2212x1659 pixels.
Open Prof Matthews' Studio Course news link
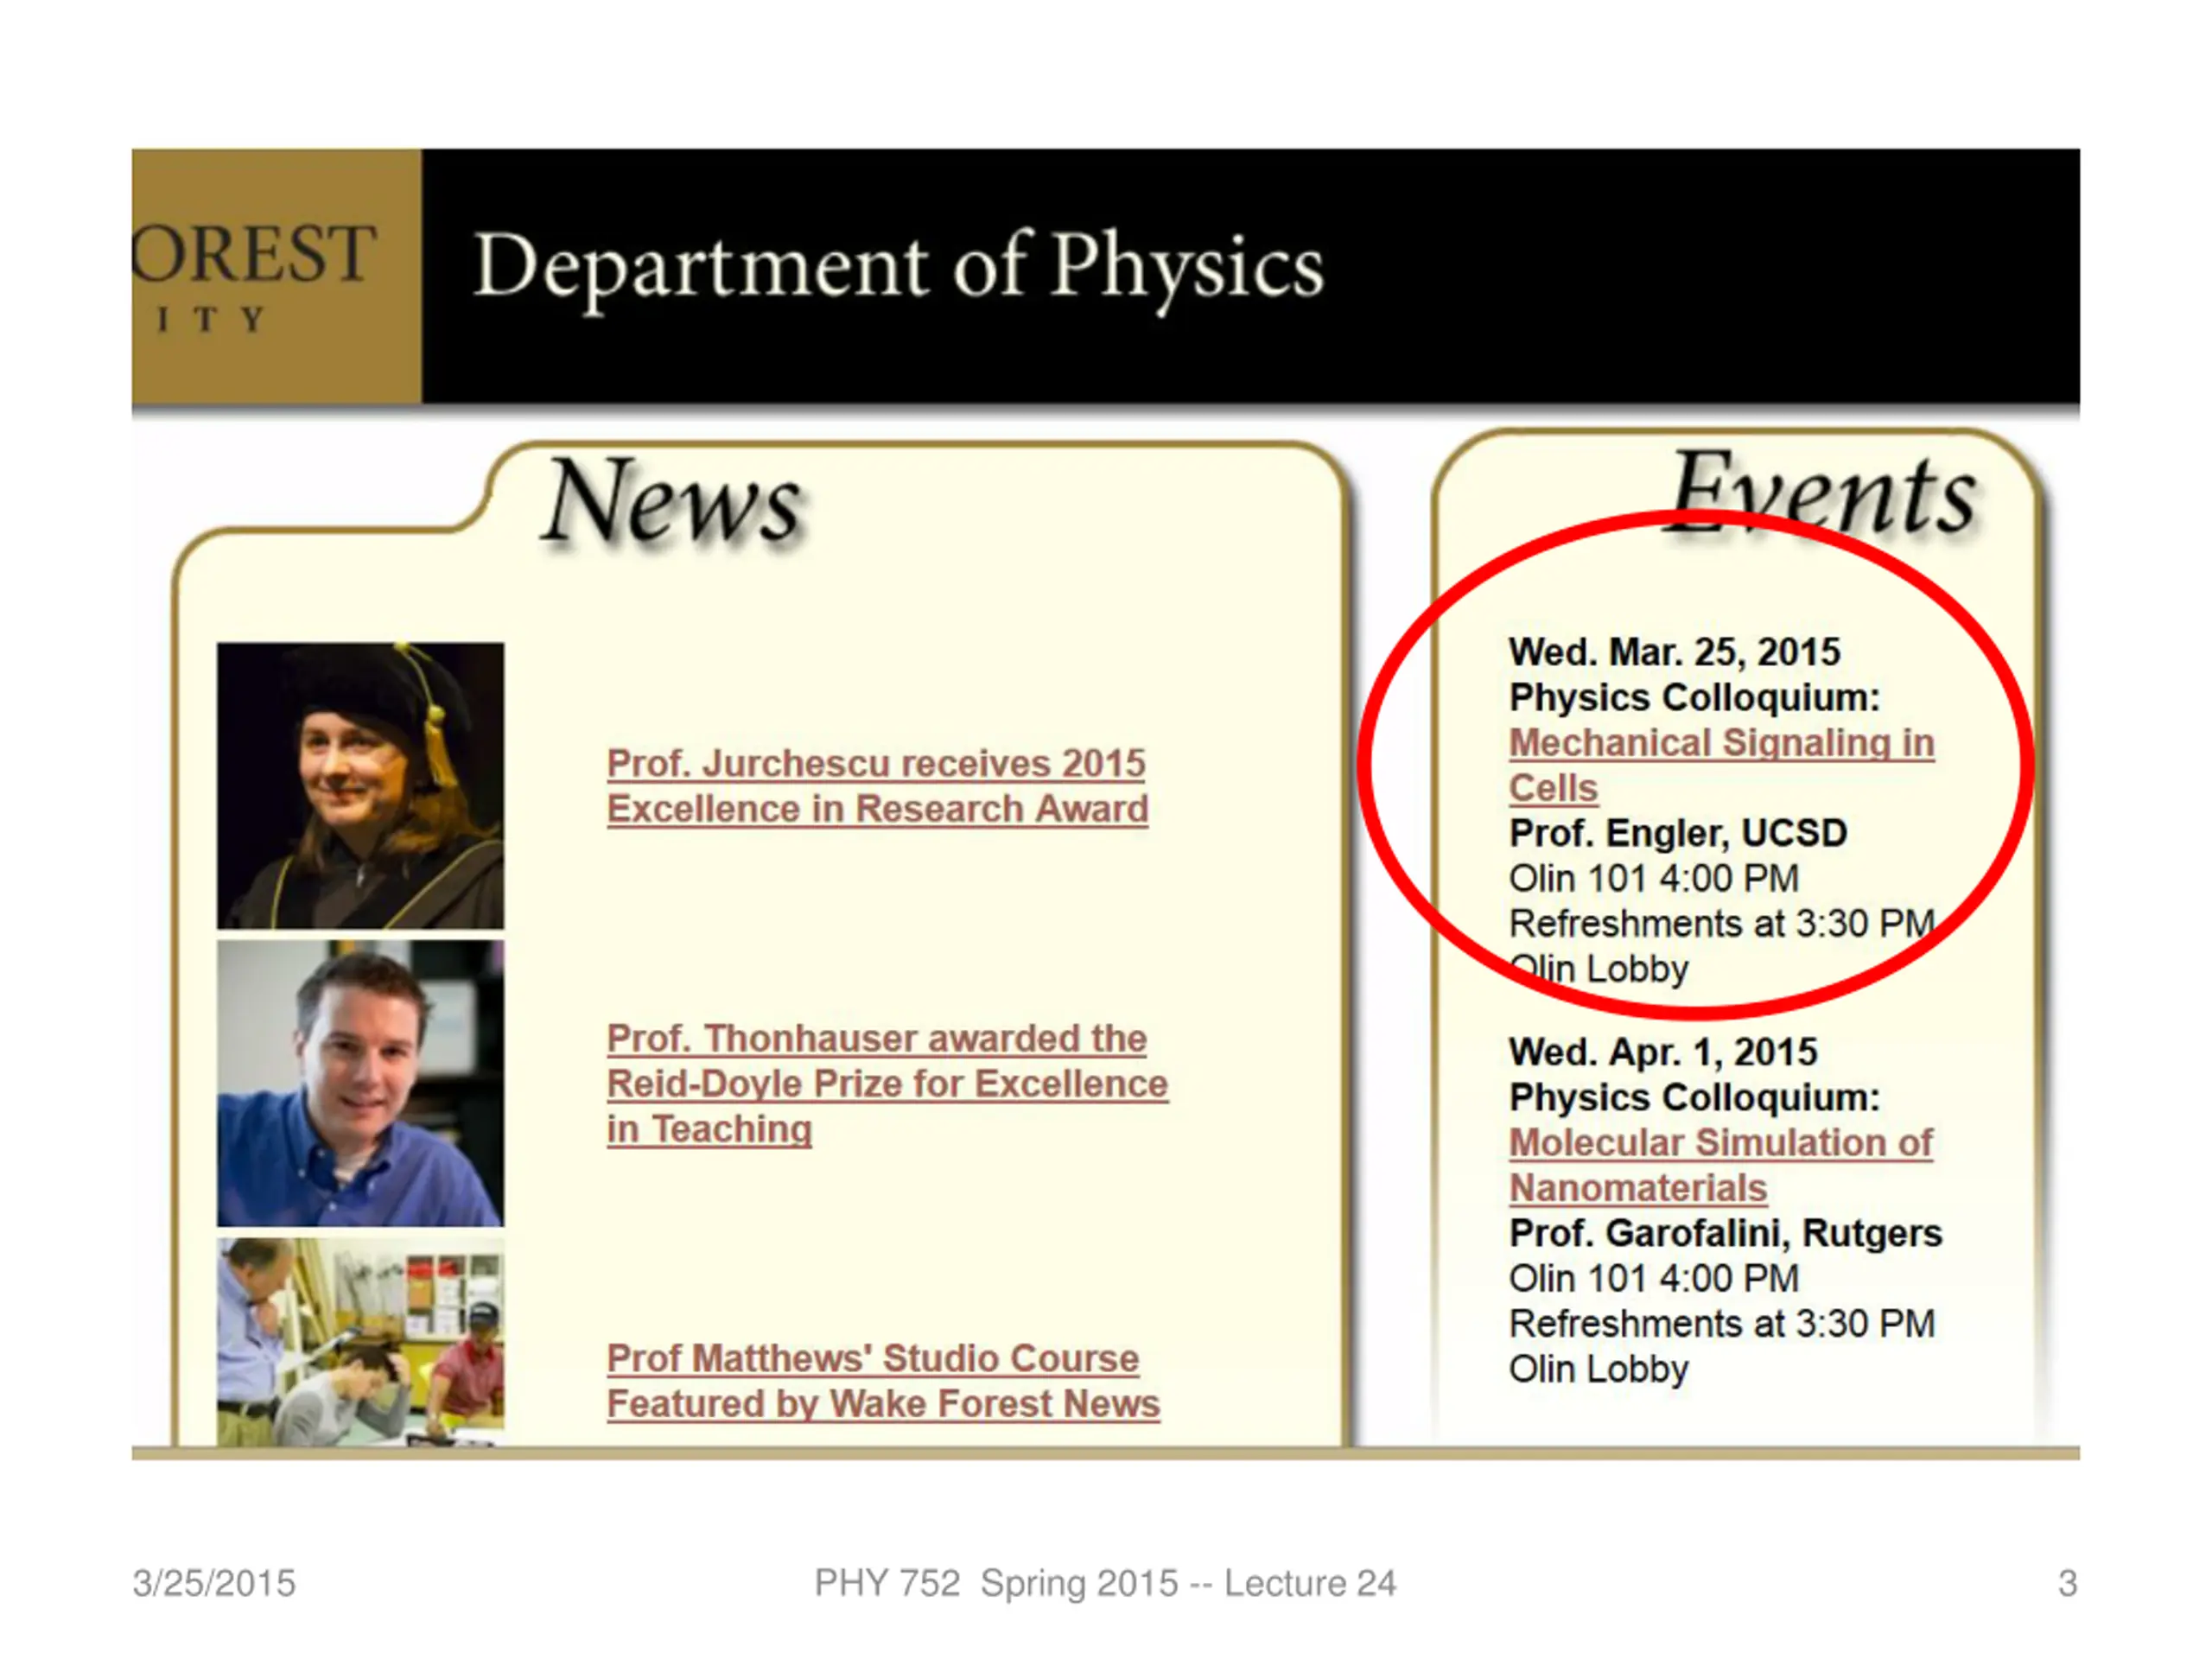(883, 1381)
